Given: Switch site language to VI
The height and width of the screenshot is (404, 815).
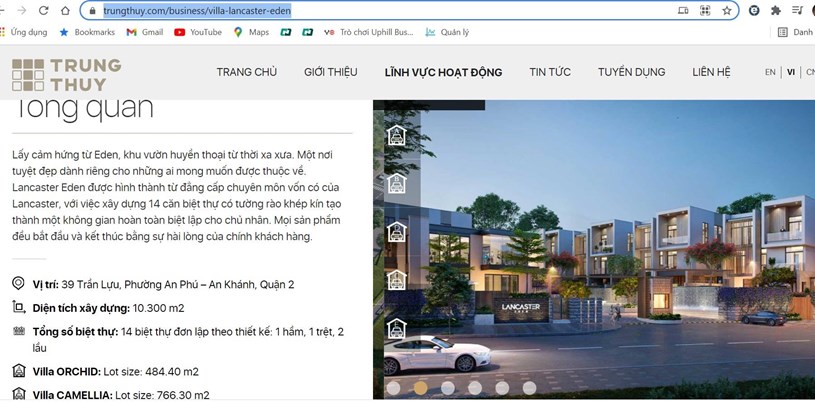Looking at the screenshot, I should [x=791, y=72].
